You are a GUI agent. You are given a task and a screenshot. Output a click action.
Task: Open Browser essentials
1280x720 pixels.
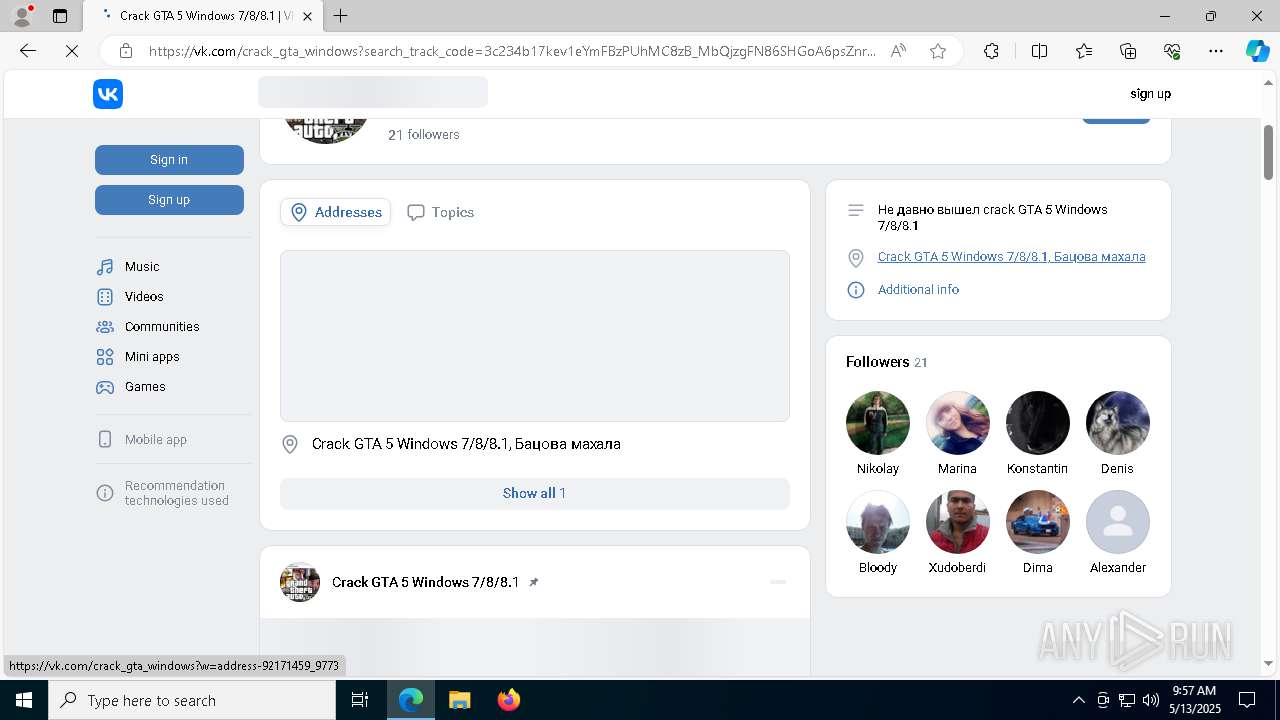pos(1172,51)
